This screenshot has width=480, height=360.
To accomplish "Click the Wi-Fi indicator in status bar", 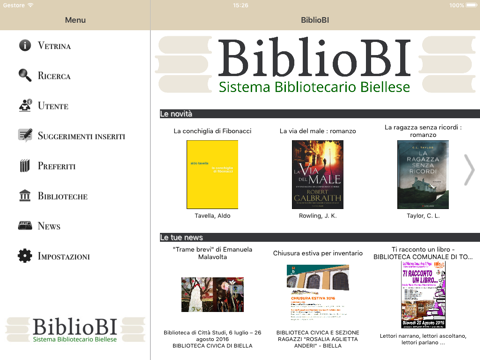I will (x=30, y=5).
